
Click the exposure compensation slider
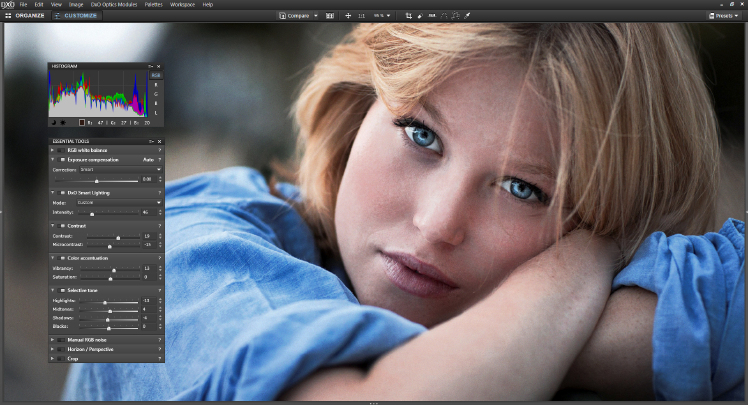(x=97, y=181)
